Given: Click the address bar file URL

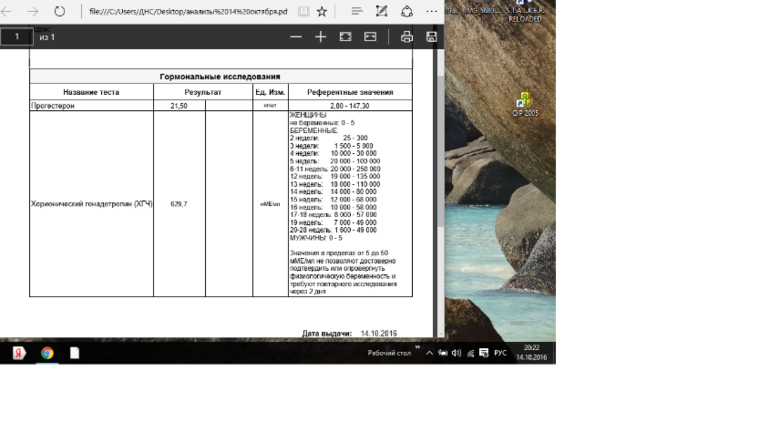Looking at the screenshot, I should pyautogui.click(x=180, y=11).
